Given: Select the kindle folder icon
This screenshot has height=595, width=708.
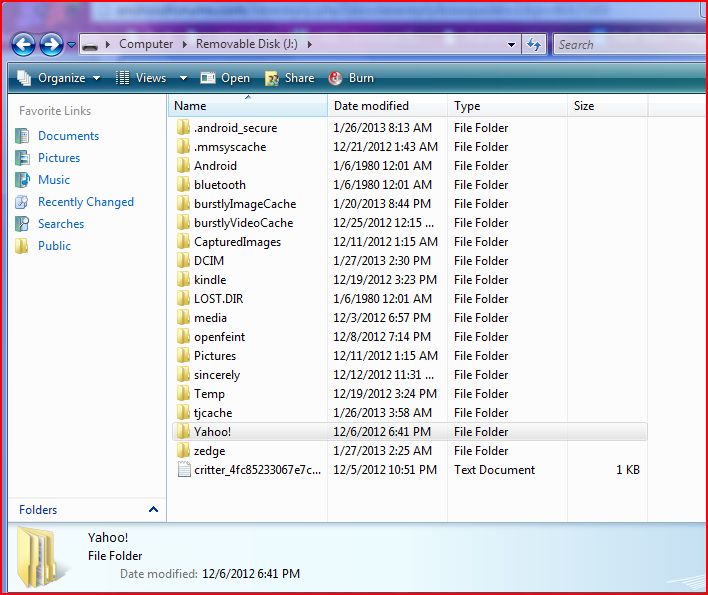Looking at the screenshot, I should click(183, 280).
